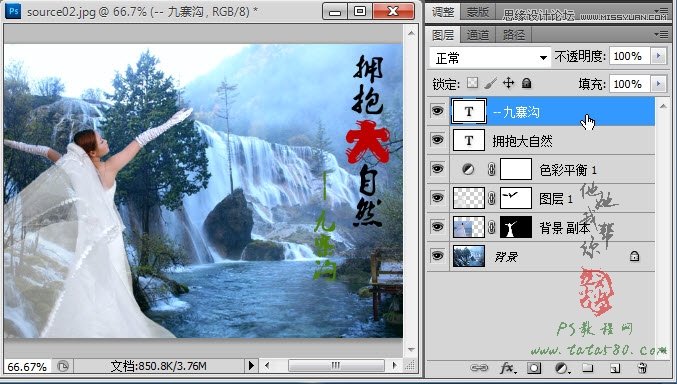The image size is (677, 384).
Task: Click the horizontal scrollbar thumb
Action: pos(336,366)
